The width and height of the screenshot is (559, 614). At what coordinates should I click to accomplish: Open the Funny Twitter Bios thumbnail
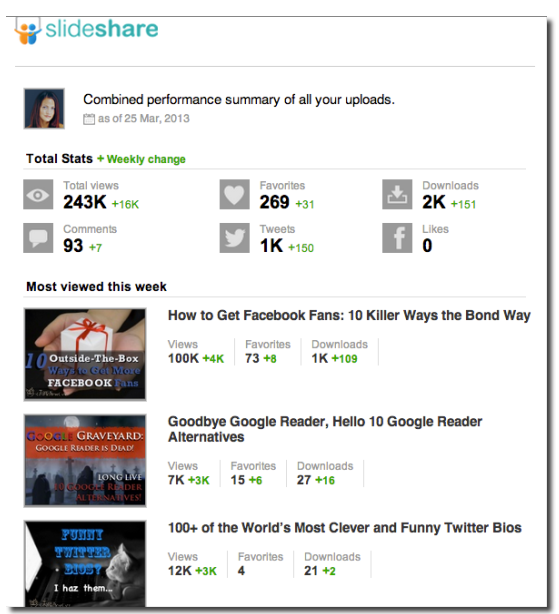85,564
